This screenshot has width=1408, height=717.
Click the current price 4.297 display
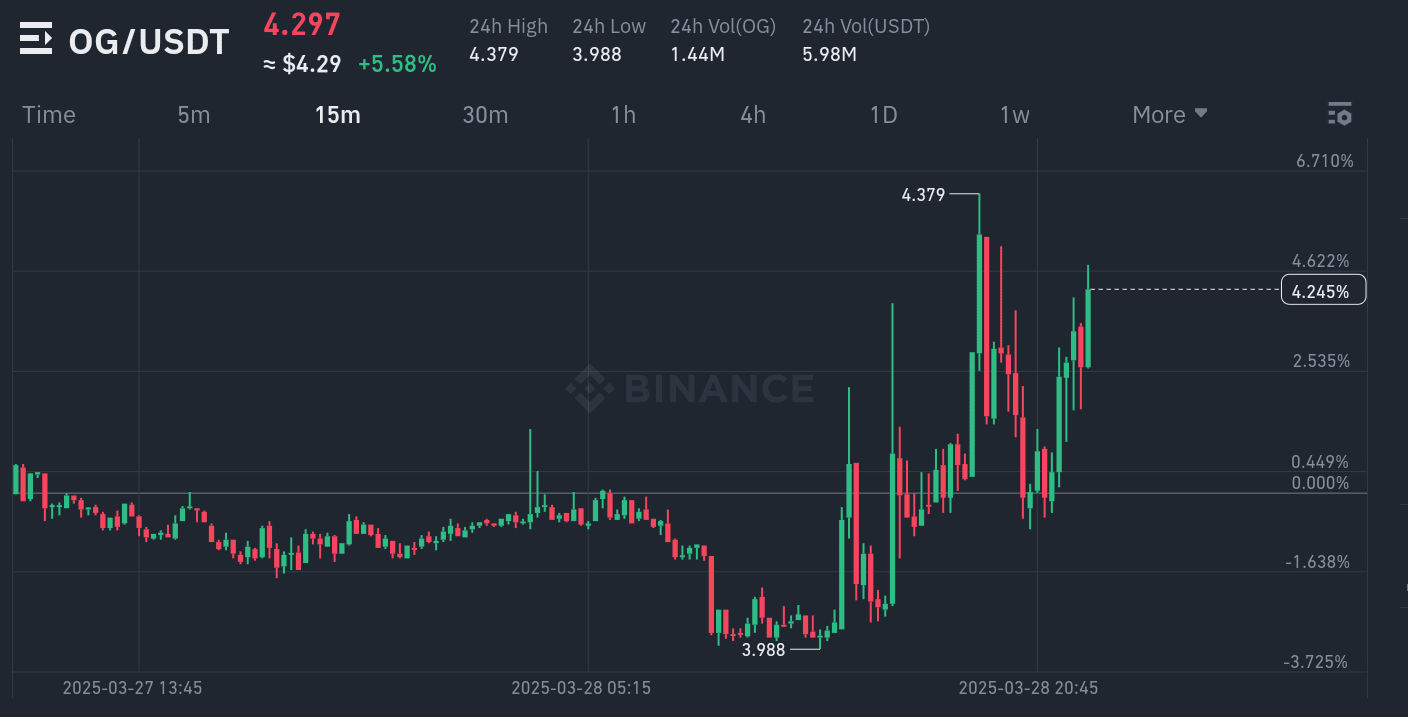coord(301,23)
